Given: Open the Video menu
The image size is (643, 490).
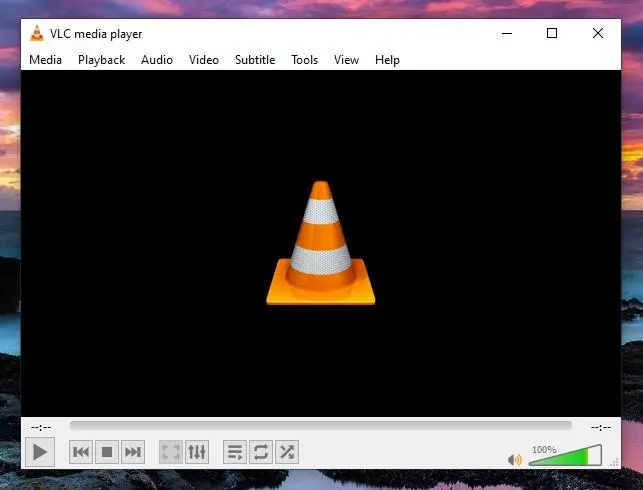Looking at the screenshot, I should (204, 60).
